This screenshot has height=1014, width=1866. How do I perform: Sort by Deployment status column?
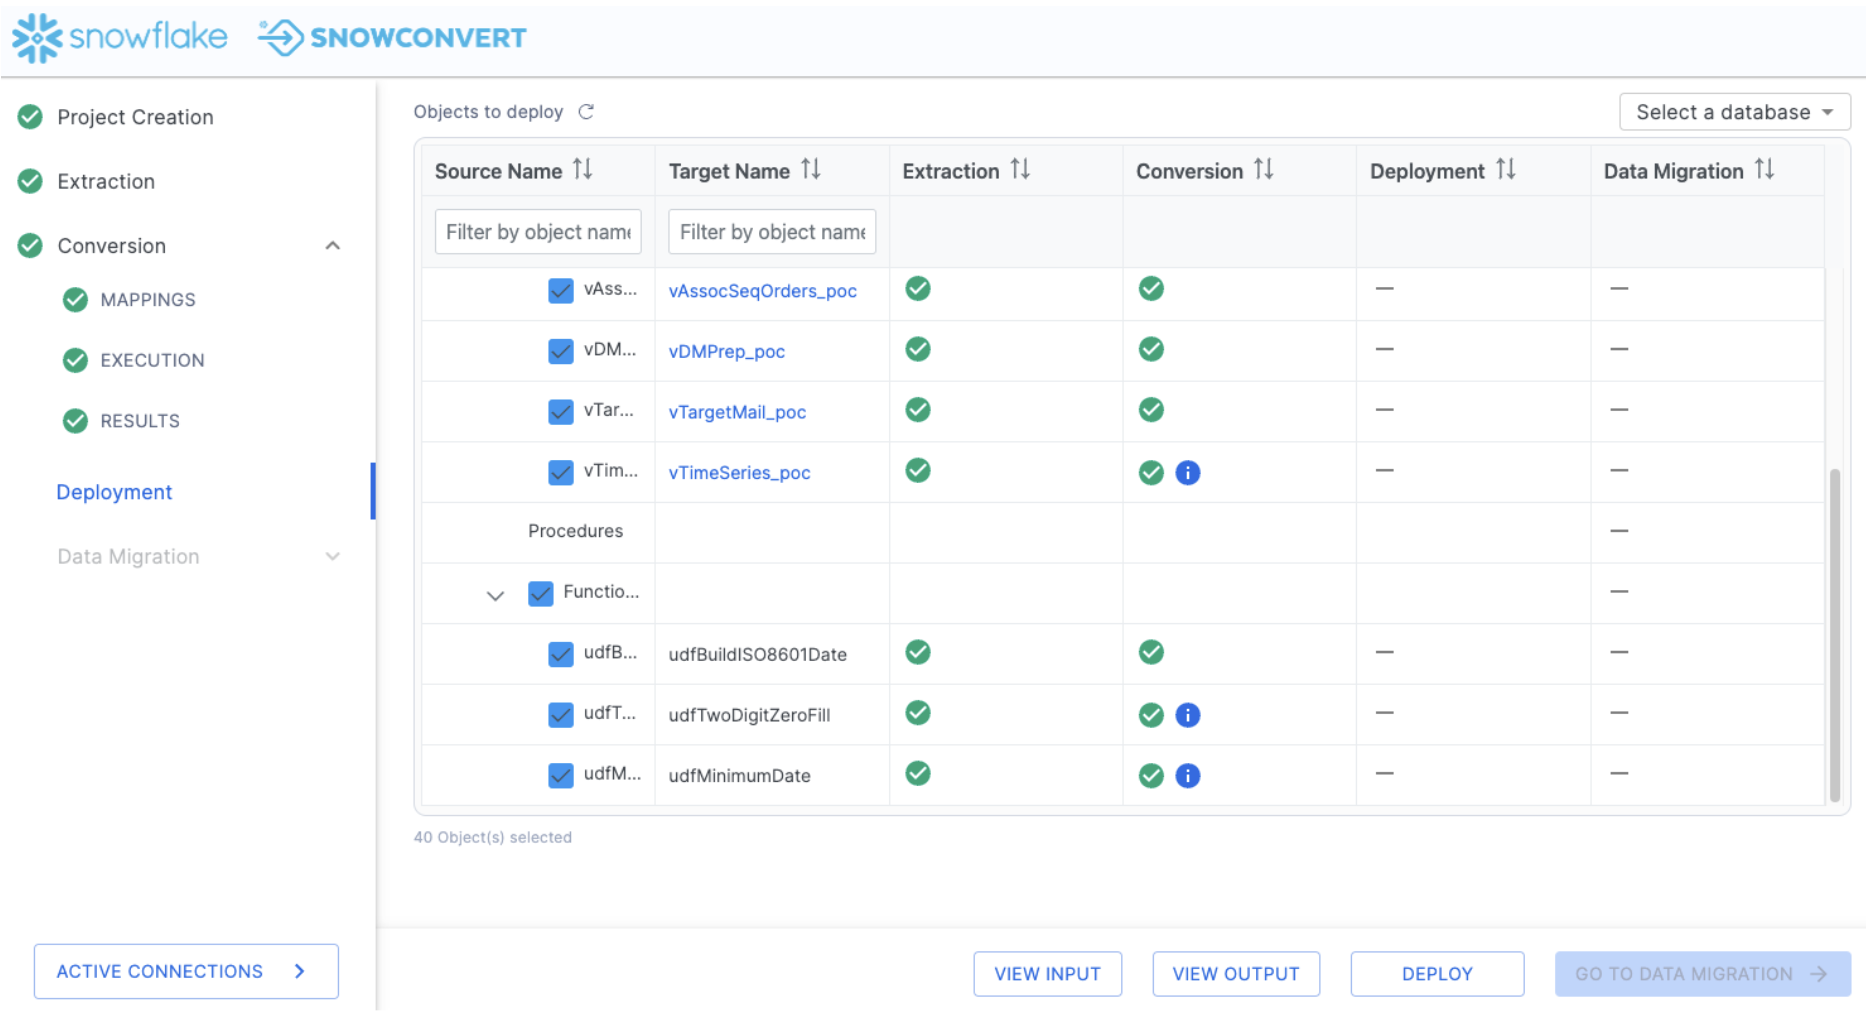[1505, 170]
